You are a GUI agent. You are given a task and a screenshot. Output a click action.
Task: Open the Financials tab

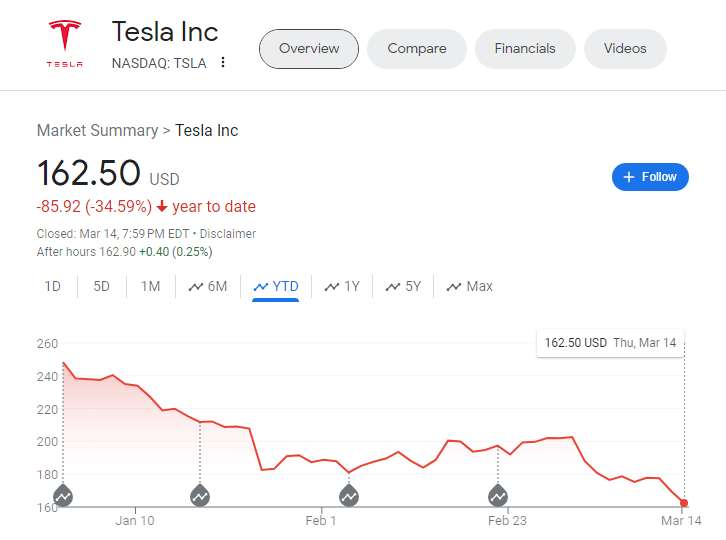525,48
